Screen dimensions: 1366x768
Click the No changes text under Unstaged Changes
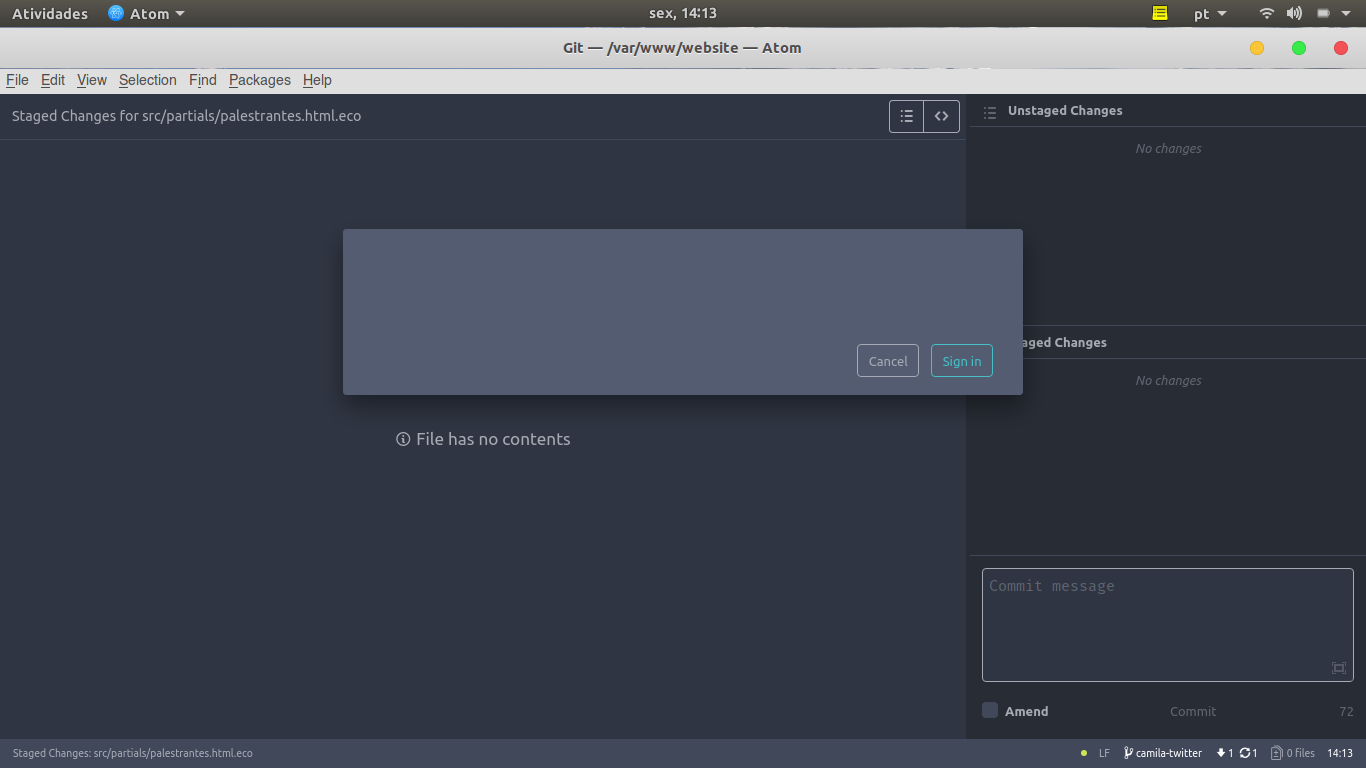1168,148
